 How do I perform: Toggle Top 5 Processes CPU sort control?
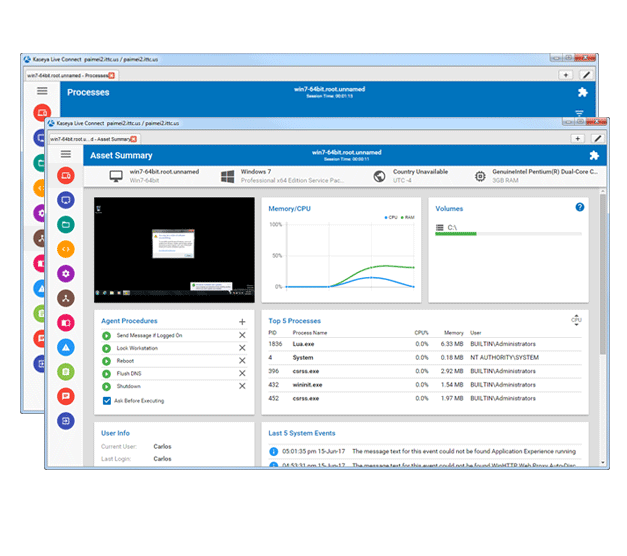point(576,320)
